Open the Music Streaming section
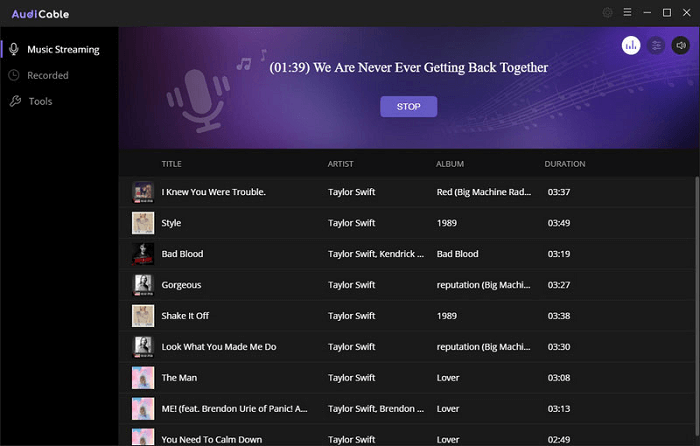Screen dimensions: 700x446 click(62, 49)
